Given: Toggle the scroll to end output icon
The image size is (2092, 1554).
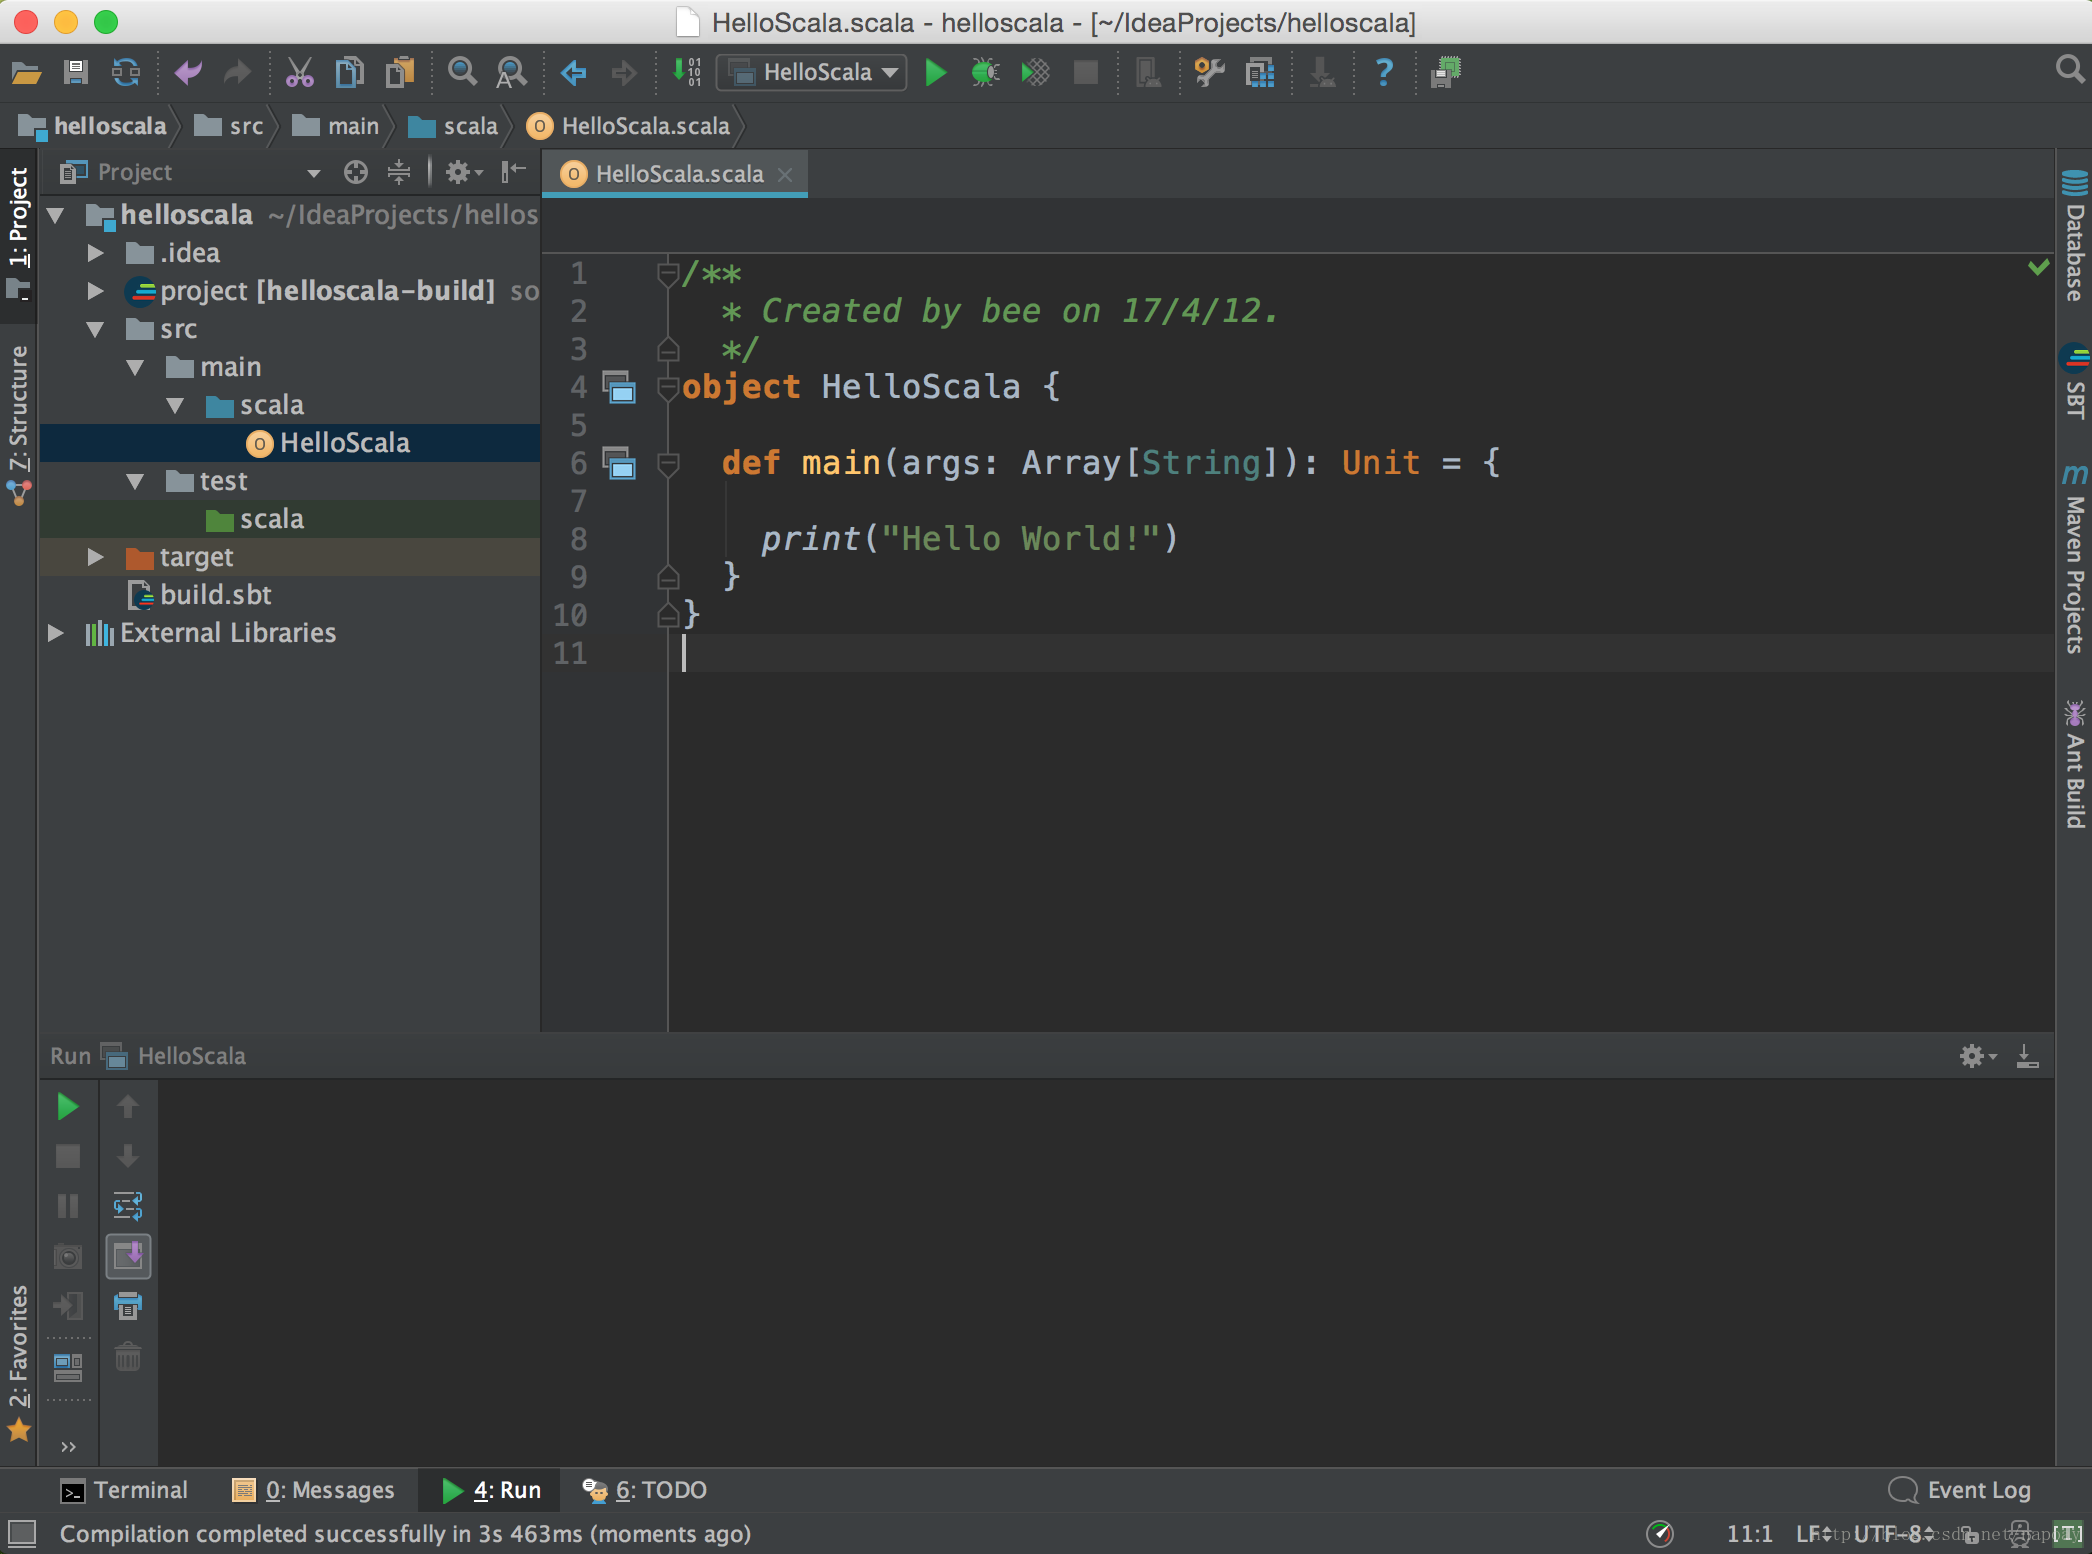Looking at the screenshot, I should point(126,1257).
